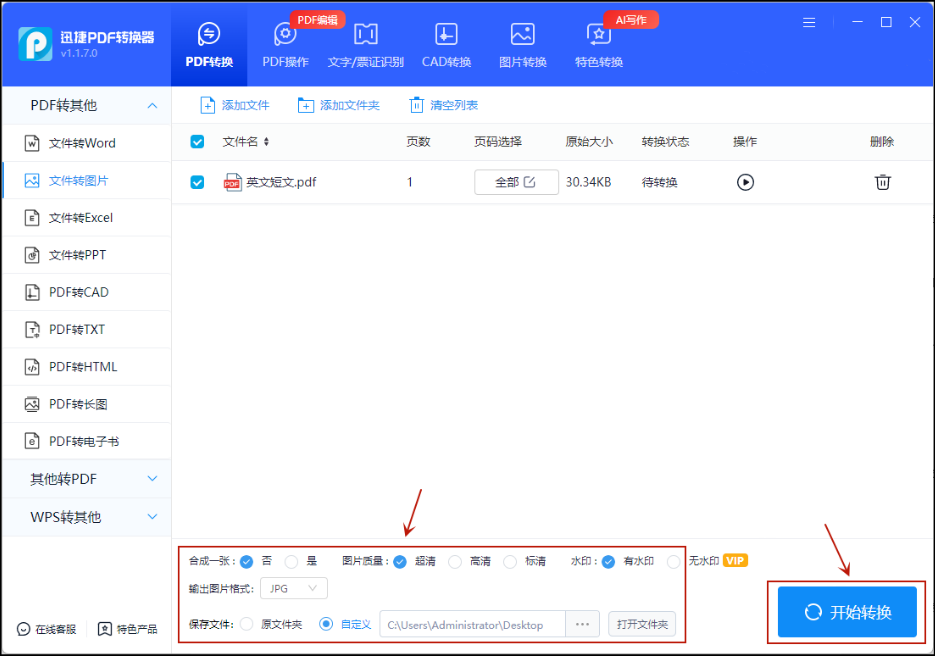Choose 超清 image quality
This screenshot has height=656, width=935.
pyautogui.click(x=400, y=562)
